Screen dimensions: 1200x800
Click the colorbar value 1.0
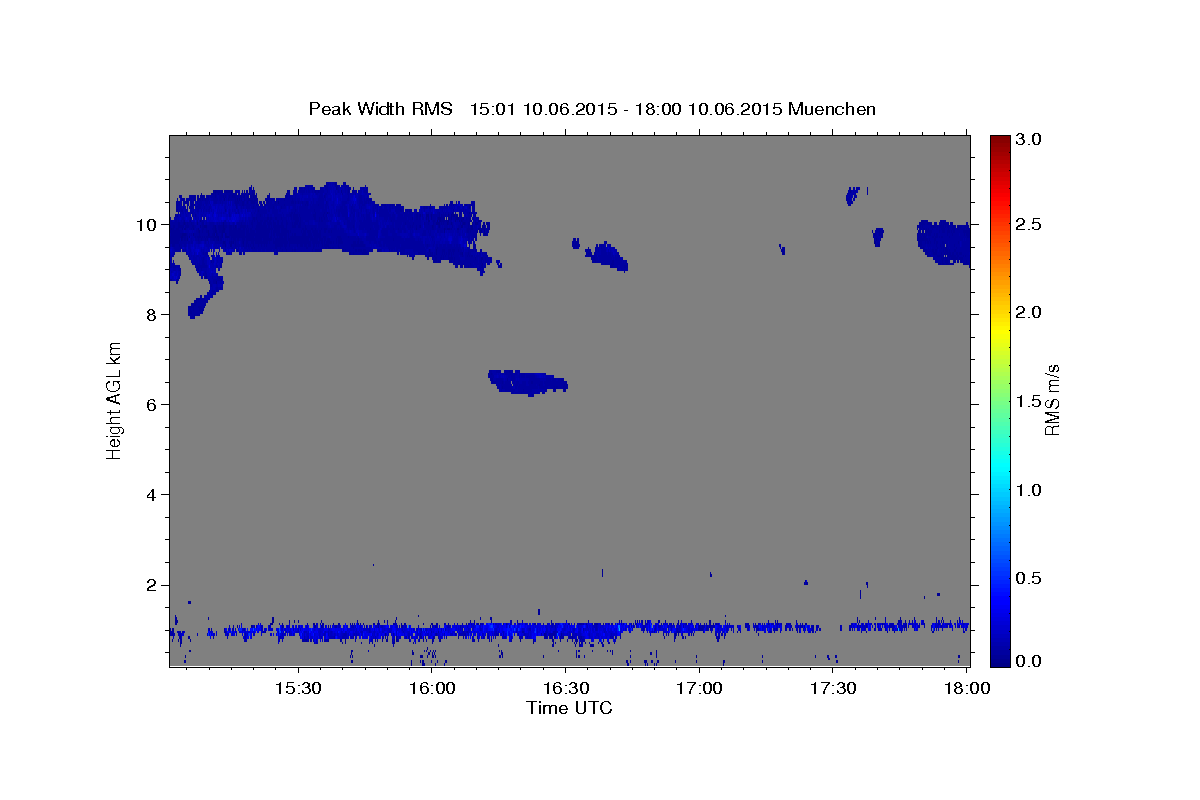click(1029, 490)
